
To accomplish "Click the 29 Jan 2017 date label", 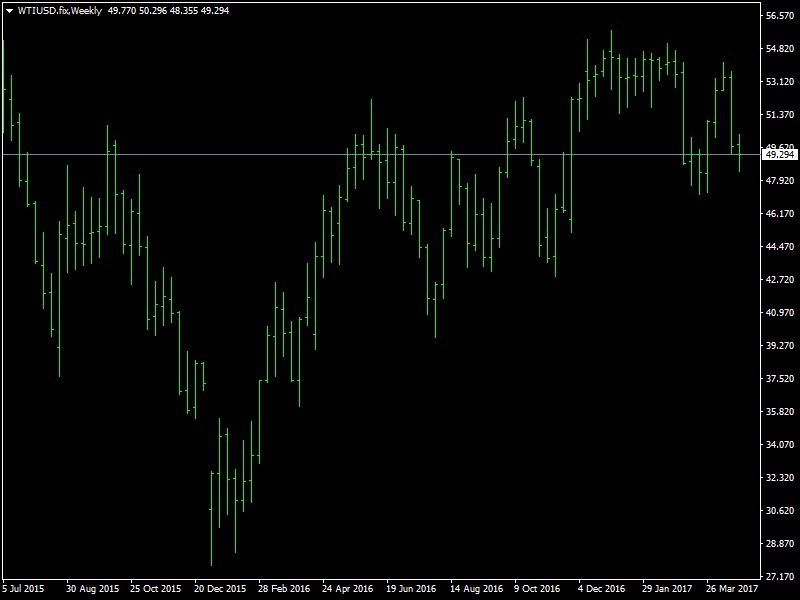I will coord(667,589).
